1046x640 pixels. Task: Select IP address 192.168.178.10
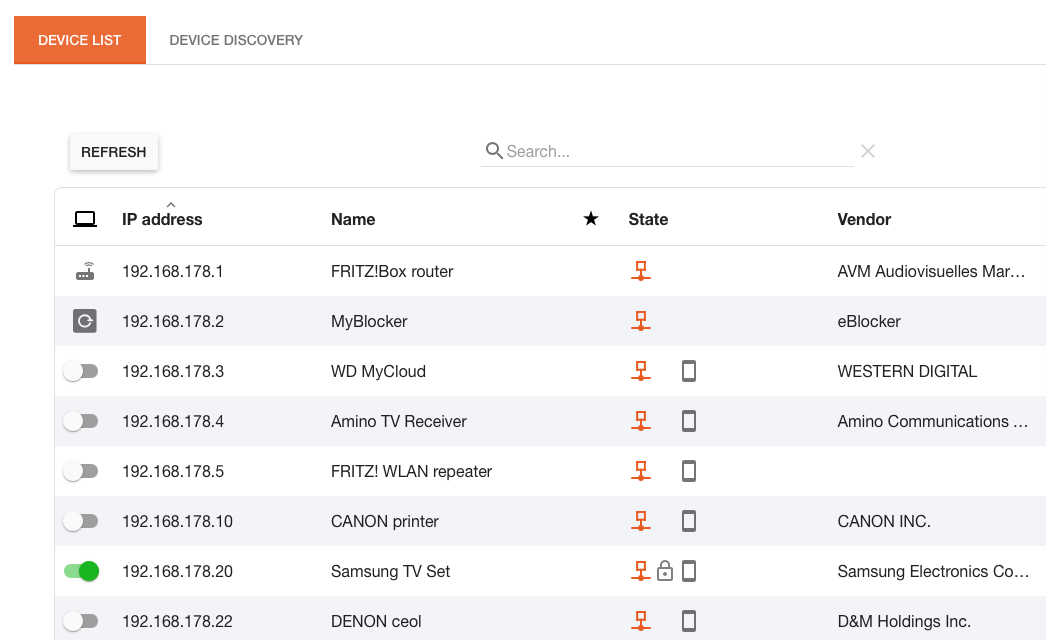pos(177,522)
